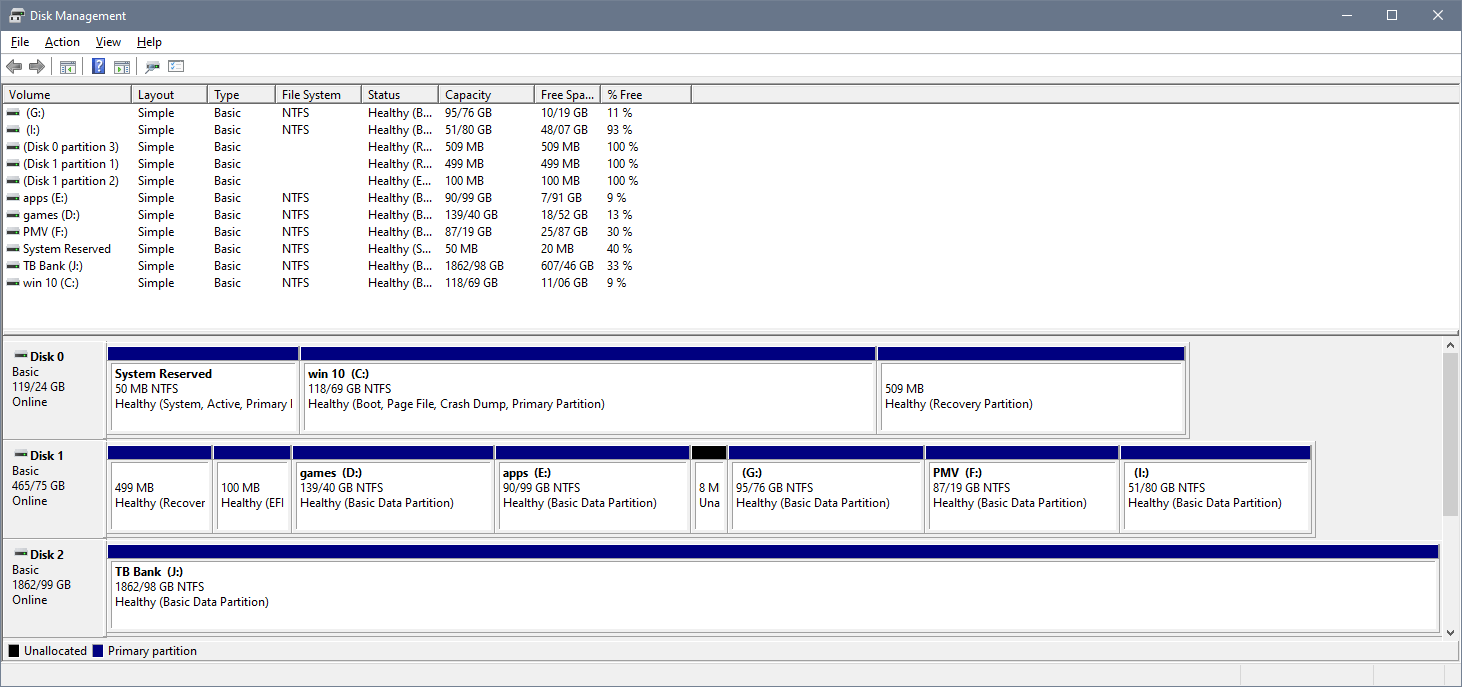Click the 40 % value in System Reserved row
Viewport: 1462px width, 687px height.
(619, 249)
